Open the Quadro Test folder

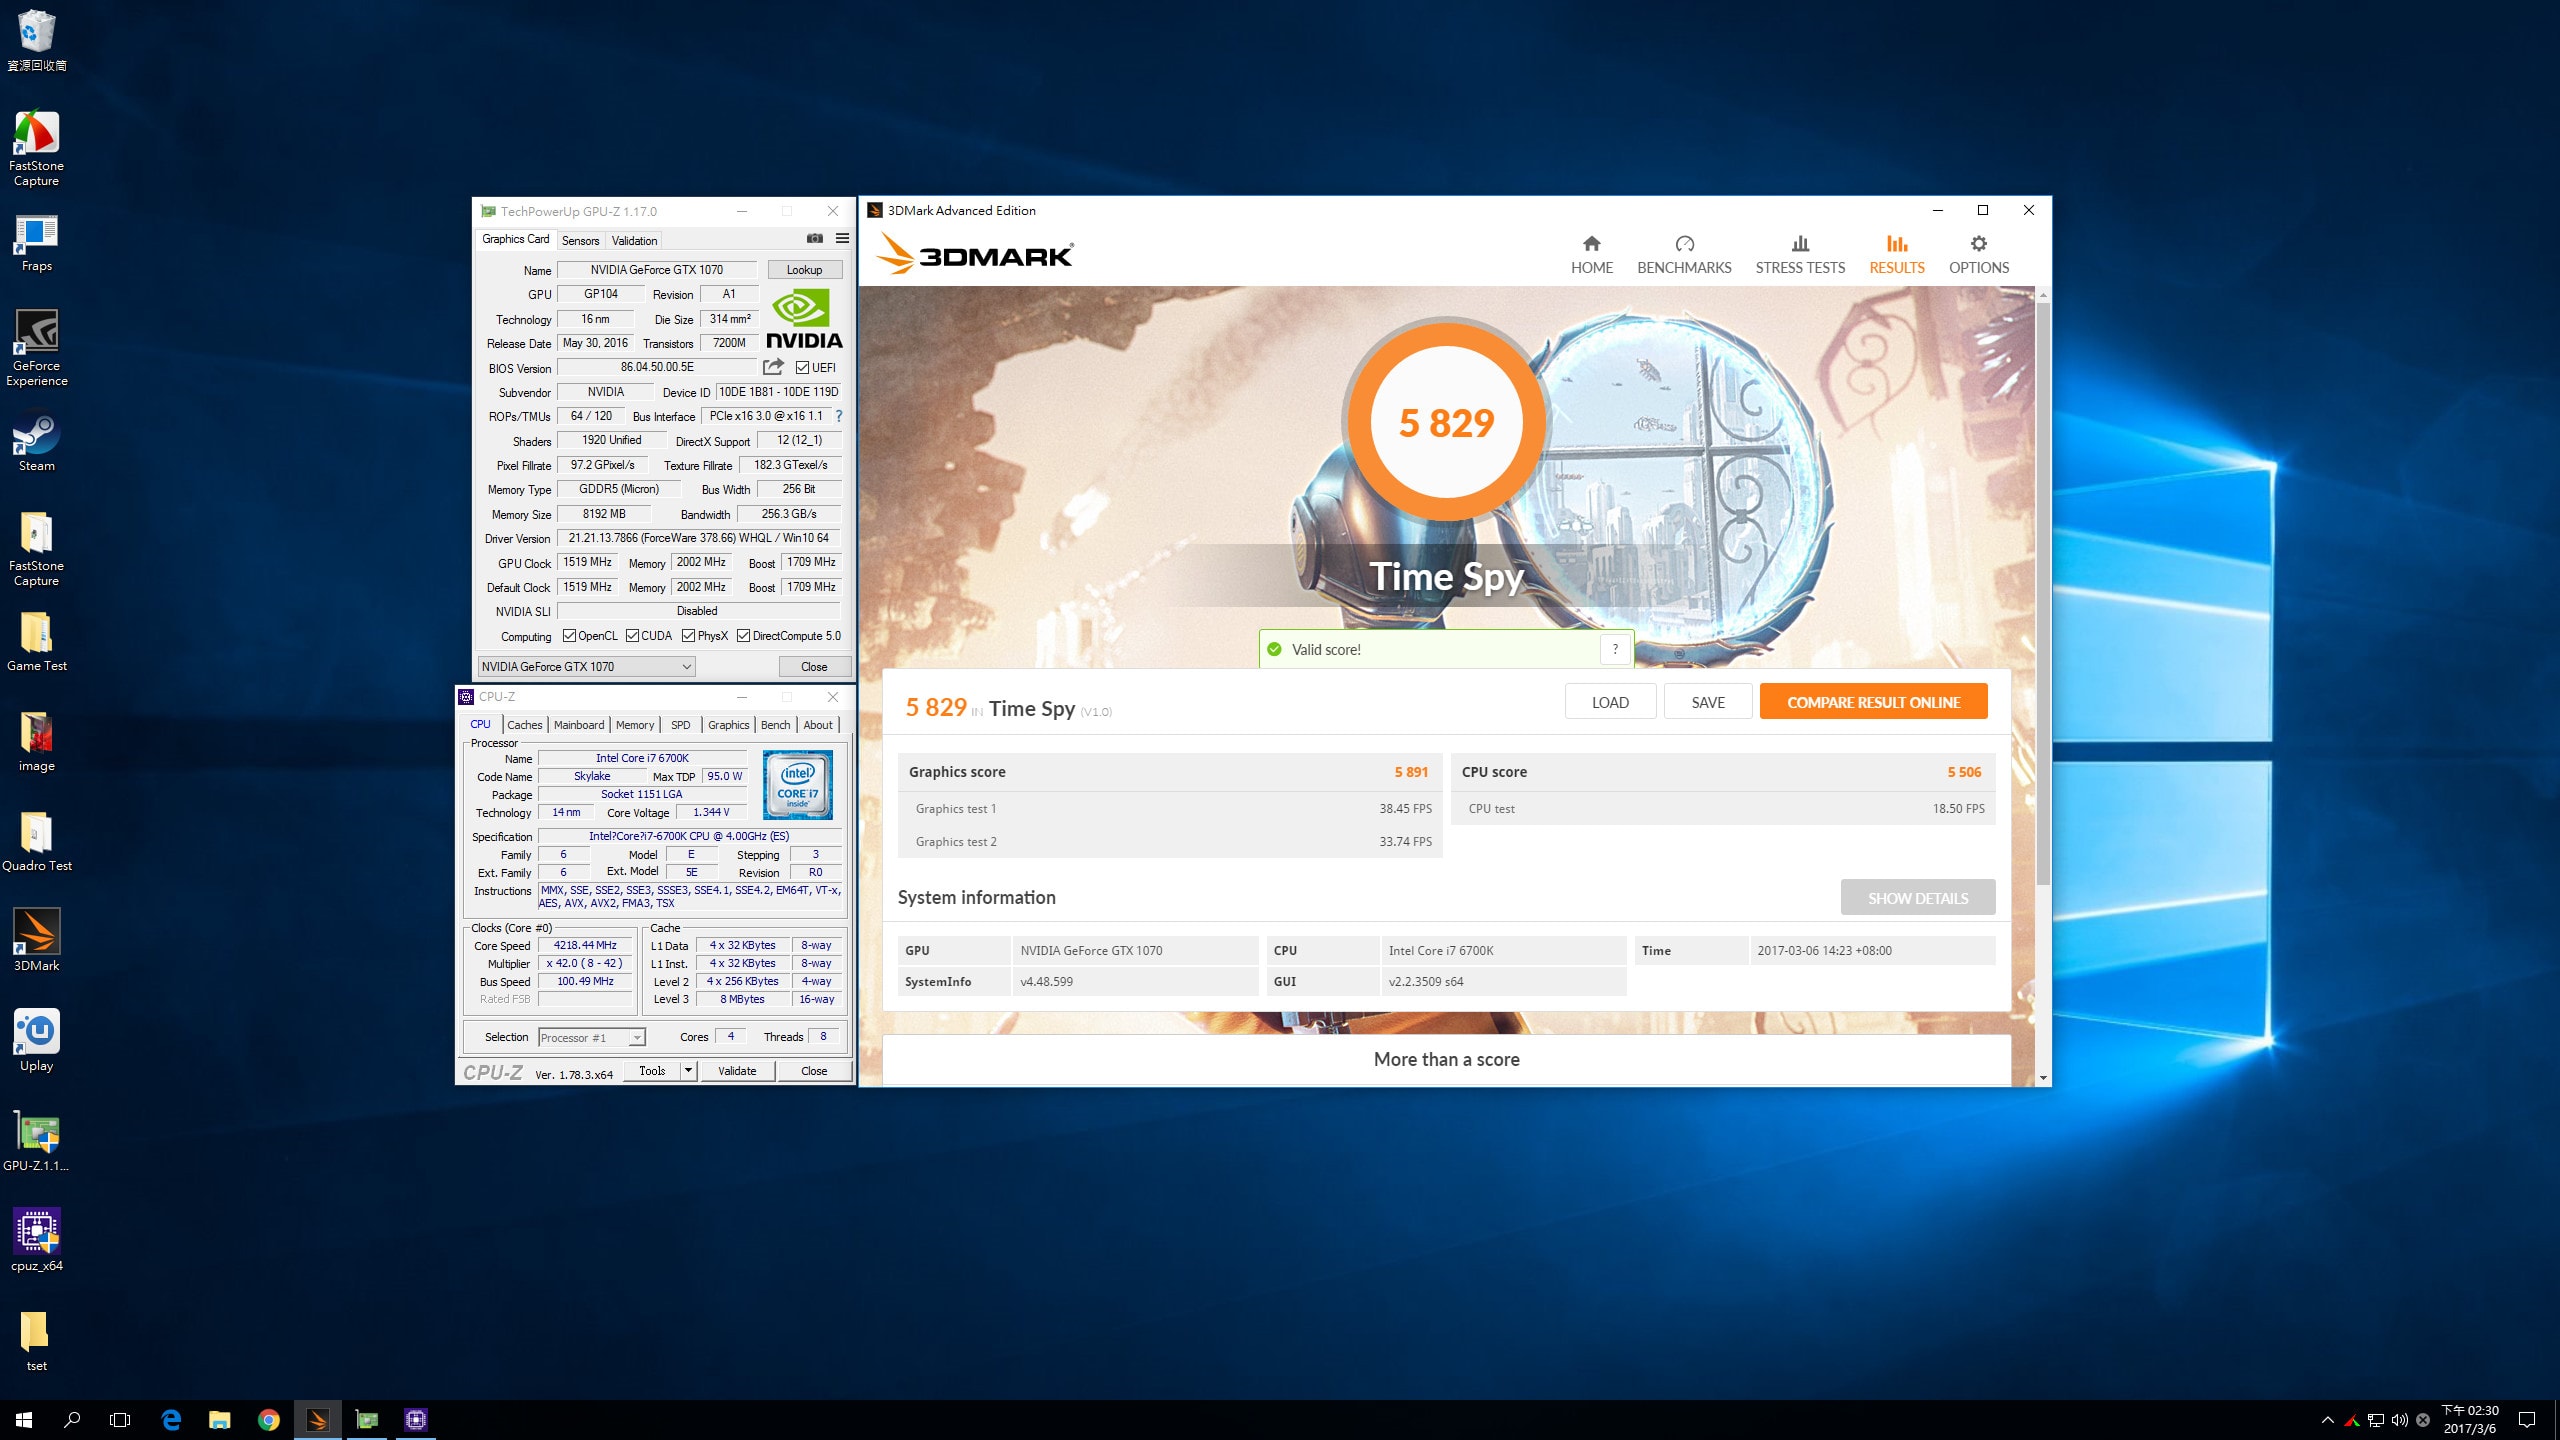tap(36, 841)
